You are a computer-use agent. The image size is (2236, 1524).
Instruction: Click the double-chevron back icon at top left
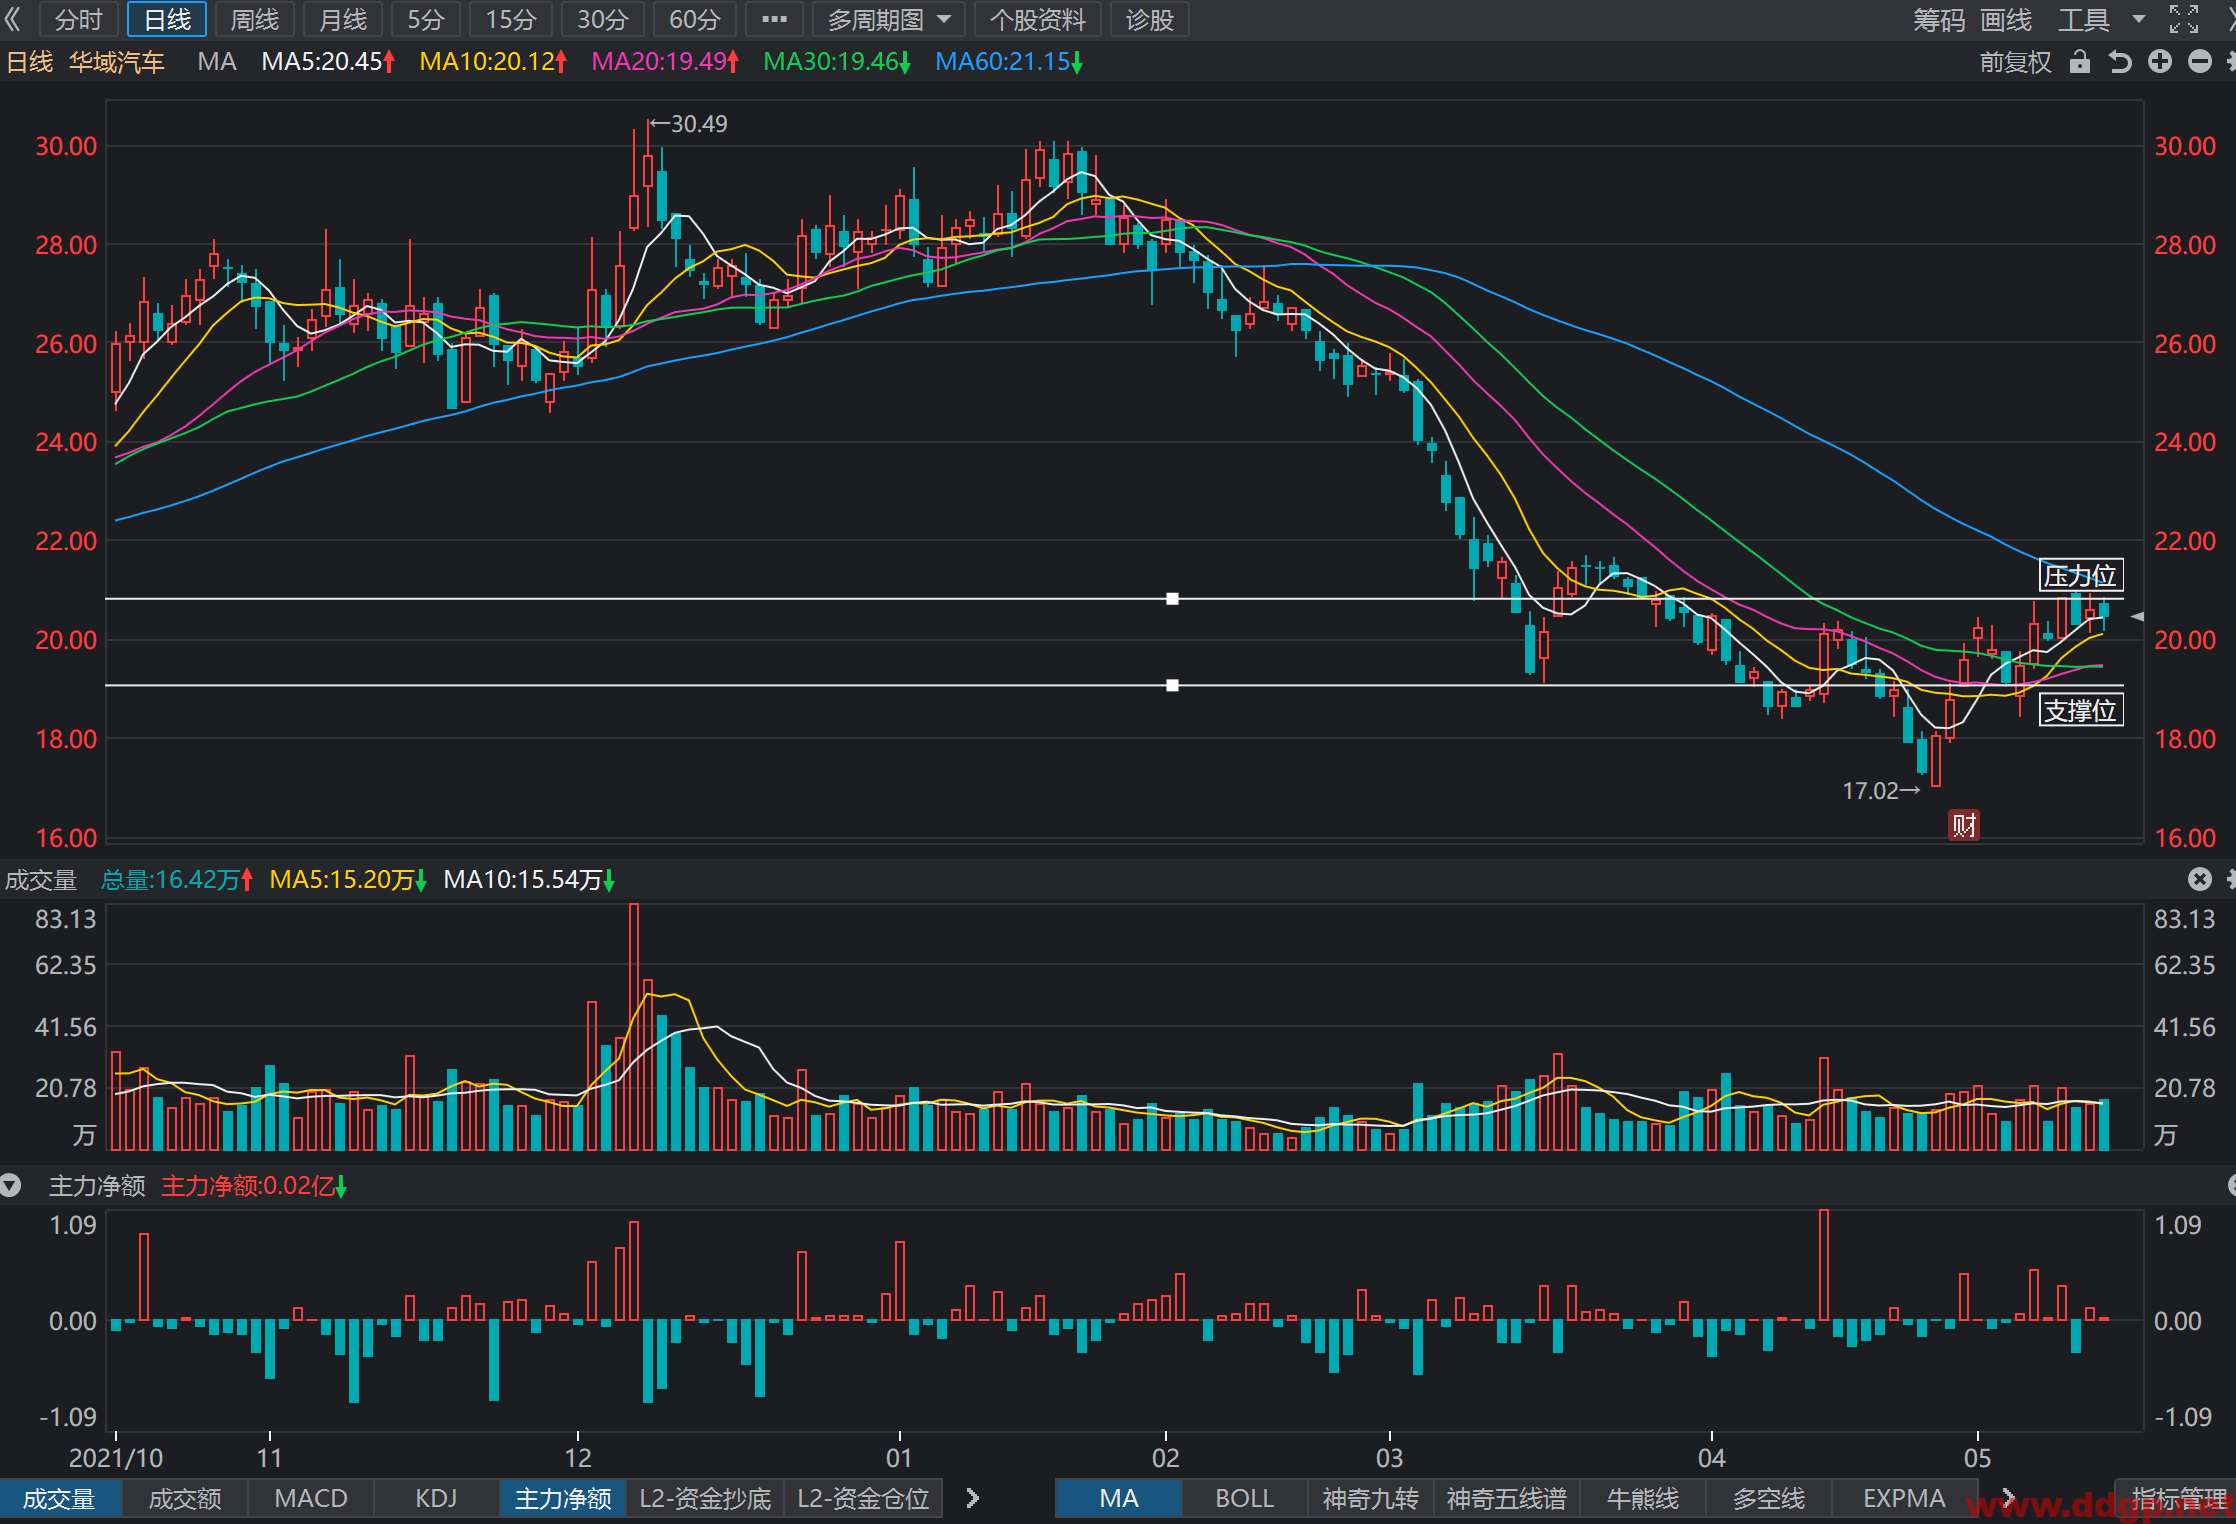click(x=13, y=19)
